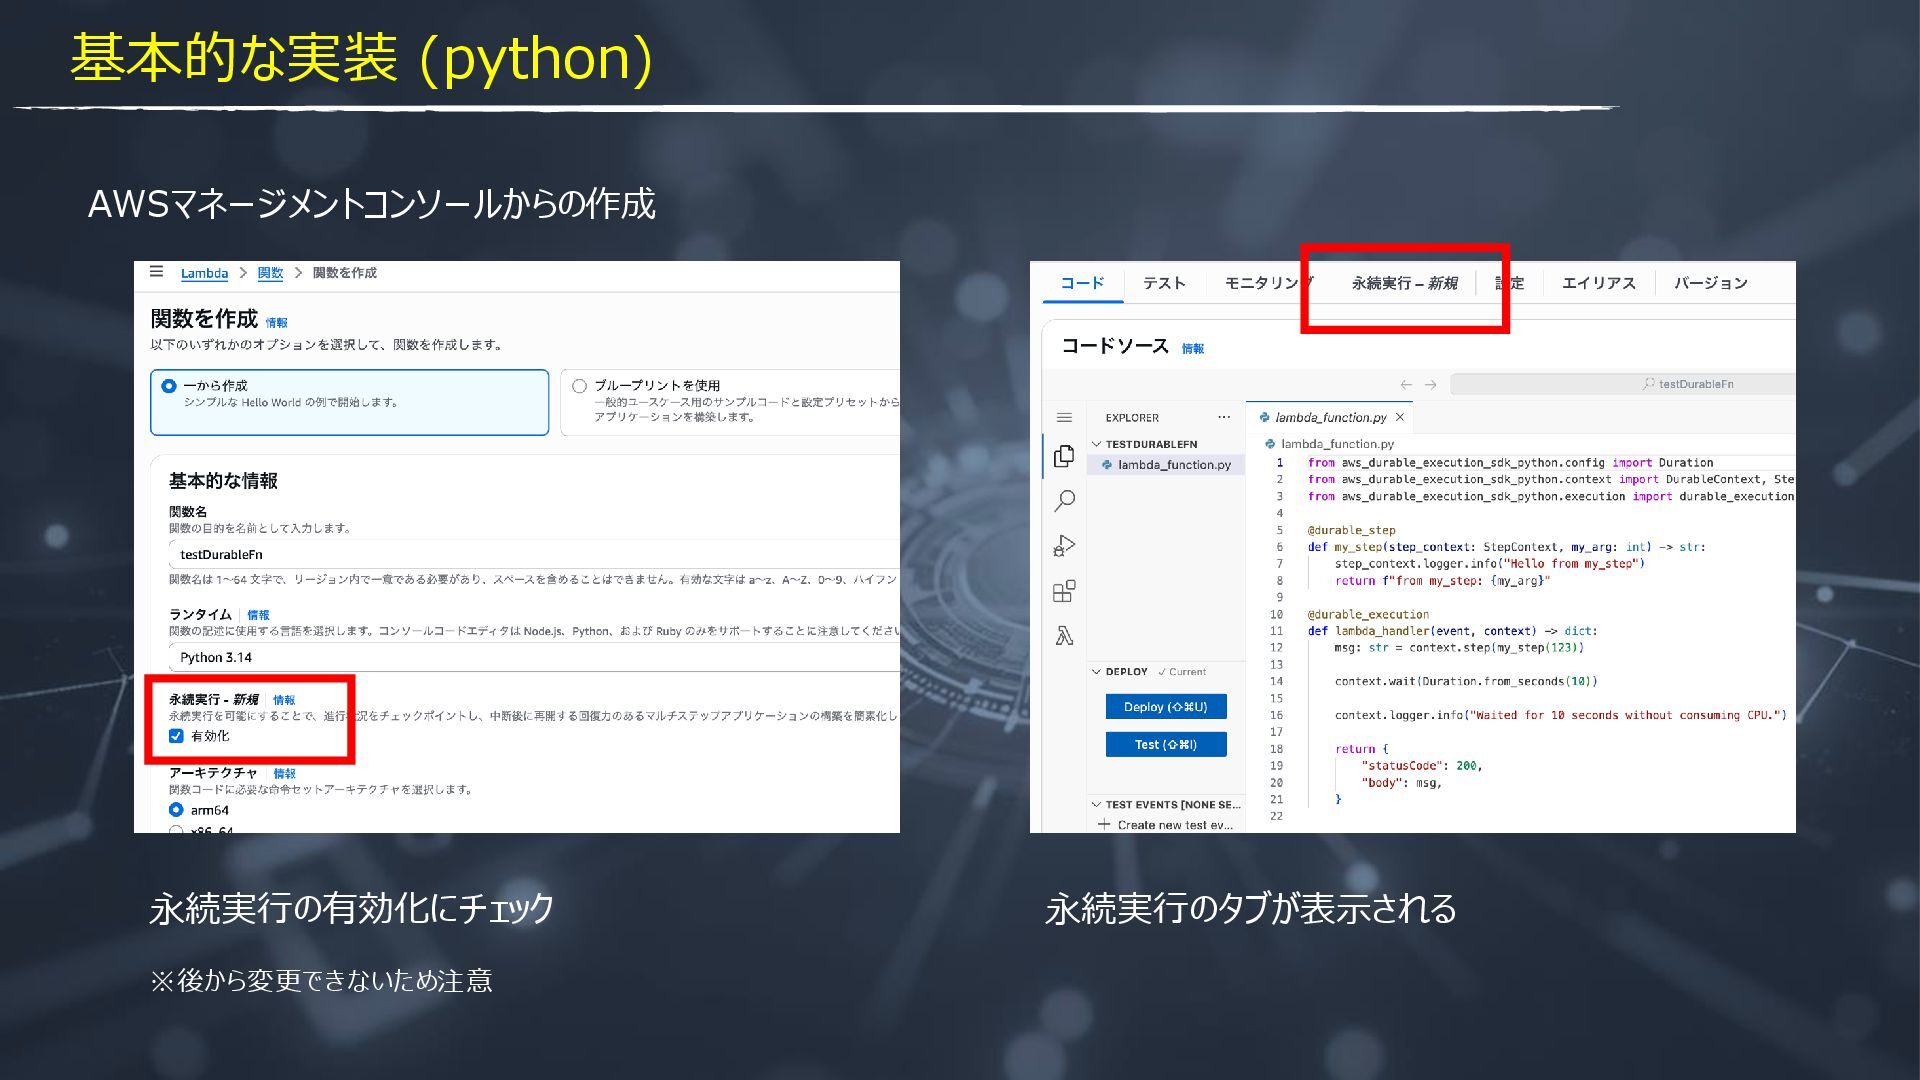This screenshot has width=1920, height=1080.
Task: Click the hamburger menu beside Lambda breadcrumb
Action: (x=156, y=272)
